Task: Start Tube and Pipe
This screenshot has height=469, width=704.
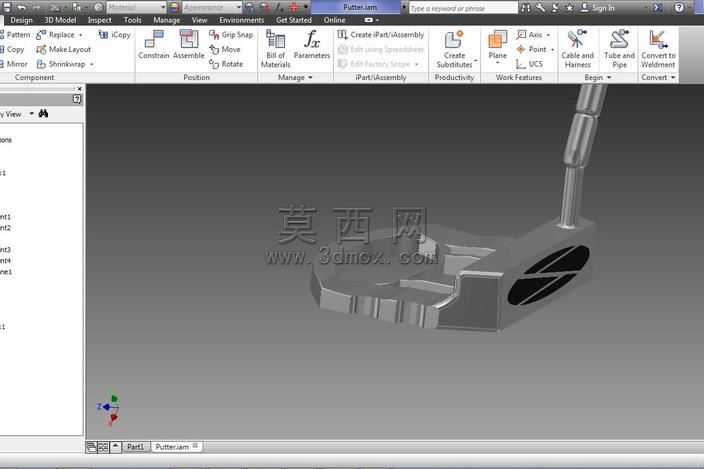Action: click(x=620, y=48)
